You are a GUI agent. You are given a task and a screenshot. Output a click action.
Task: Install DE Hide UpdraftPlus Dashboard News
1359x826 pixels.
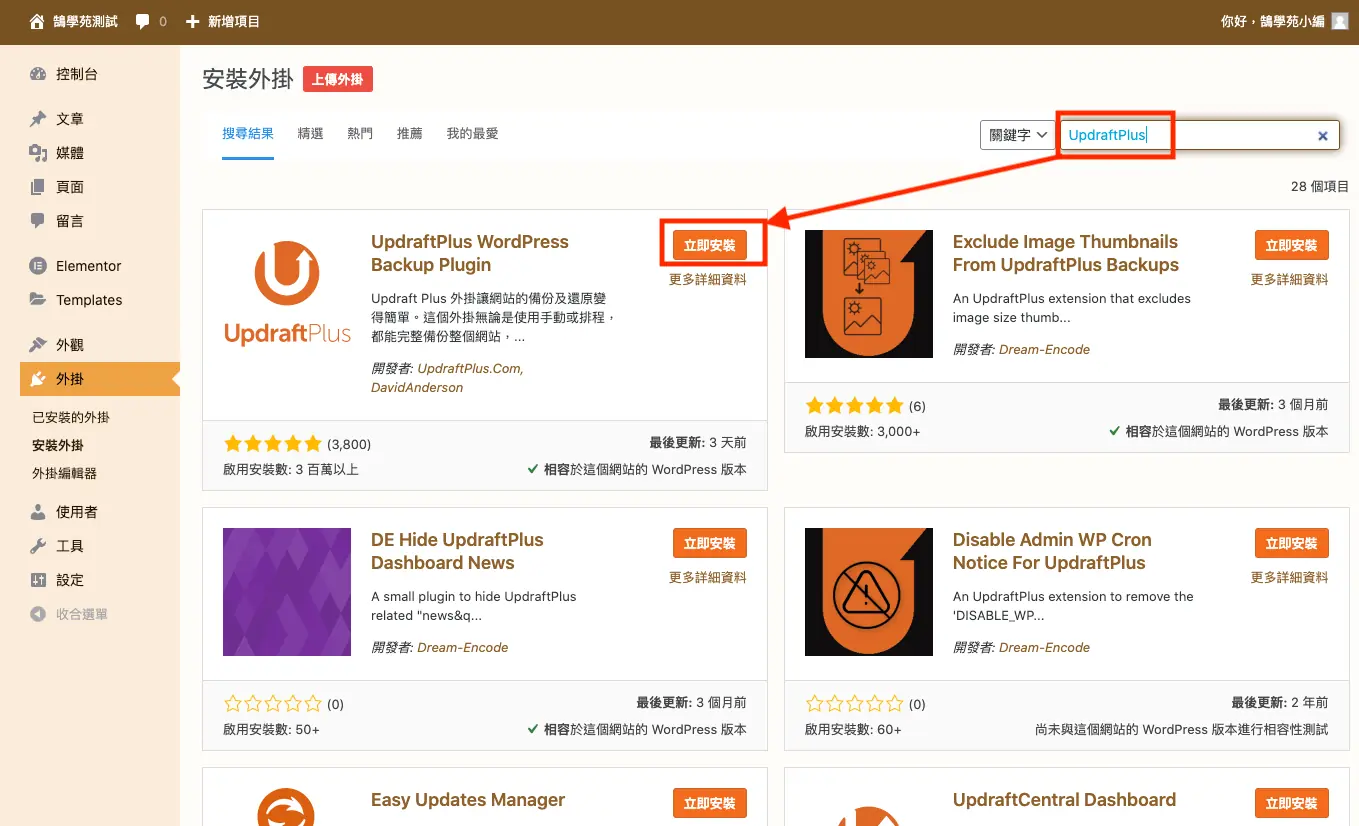(710, 543)
